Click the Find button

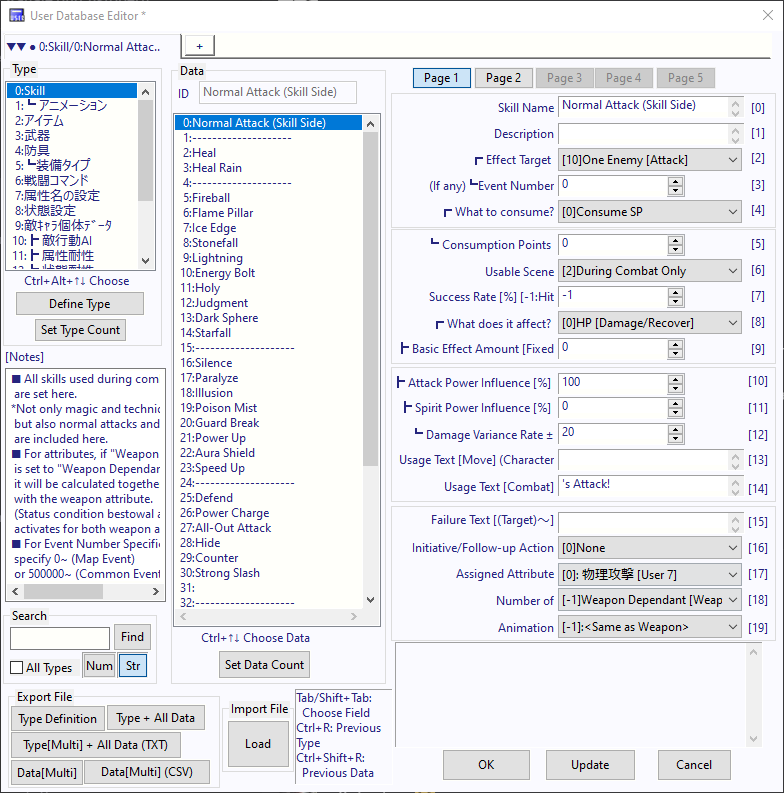(133, 637)
